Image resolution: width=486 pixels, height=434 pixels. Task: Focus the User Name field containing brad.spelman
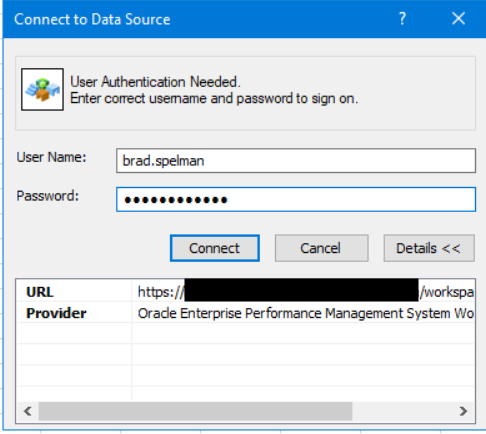click(296, 161)
